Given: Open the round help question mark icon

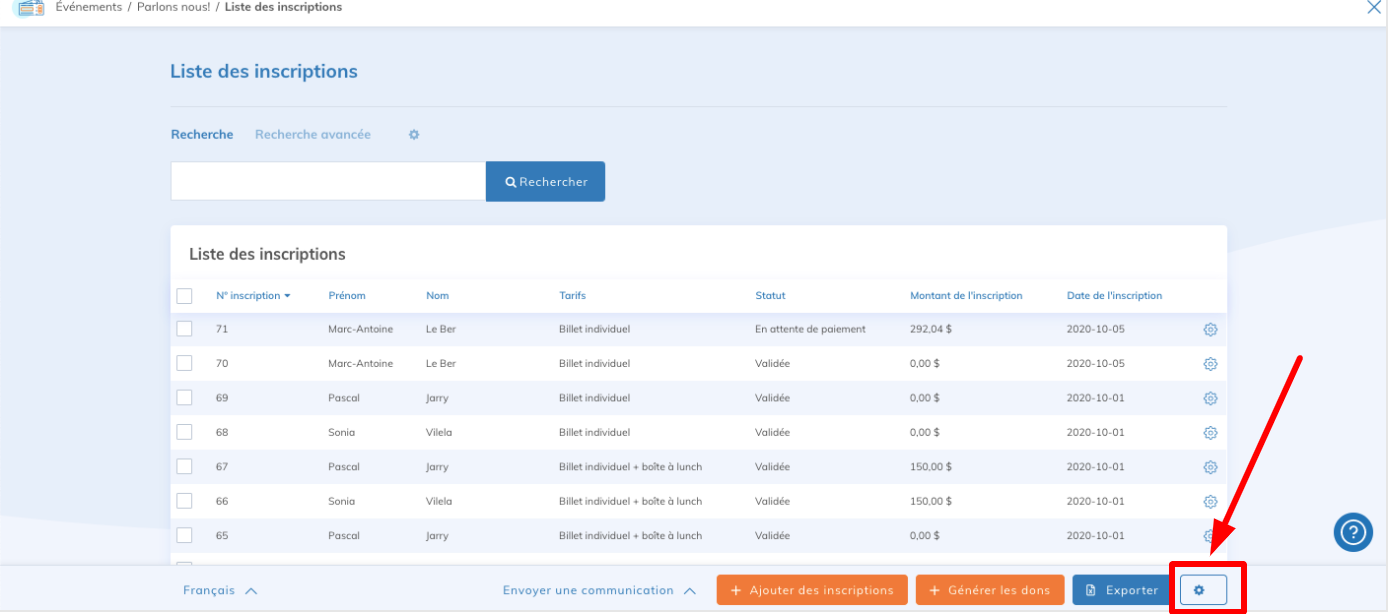Looking at the screenshot, I should pos(1353,531).
